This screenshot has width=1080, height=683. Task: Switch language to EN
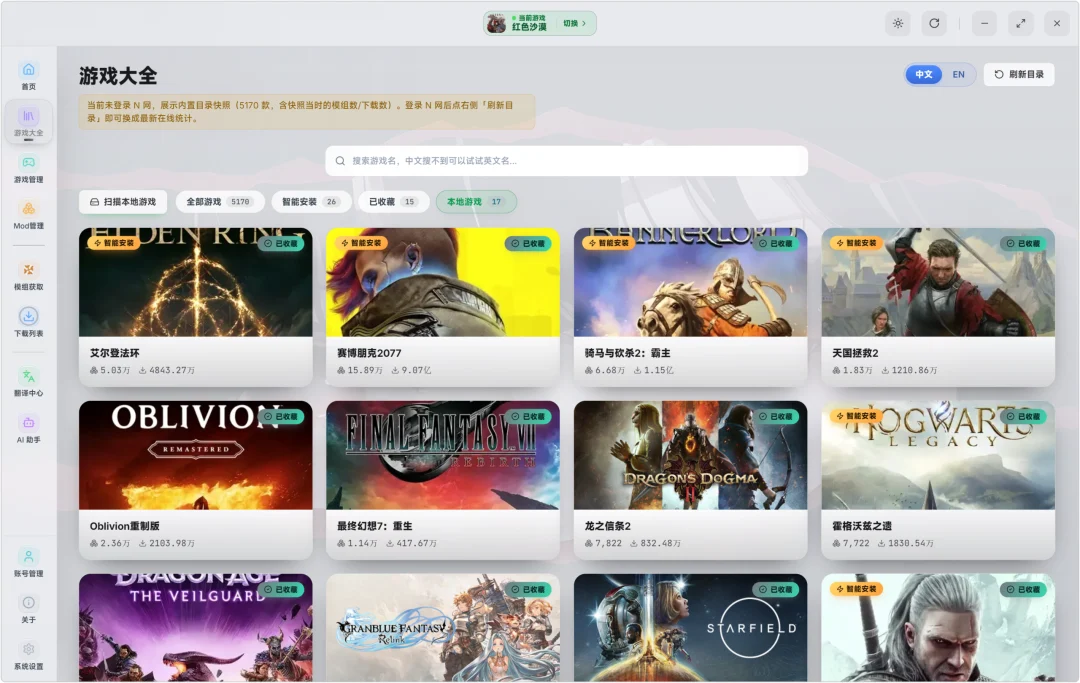point(959,74)
